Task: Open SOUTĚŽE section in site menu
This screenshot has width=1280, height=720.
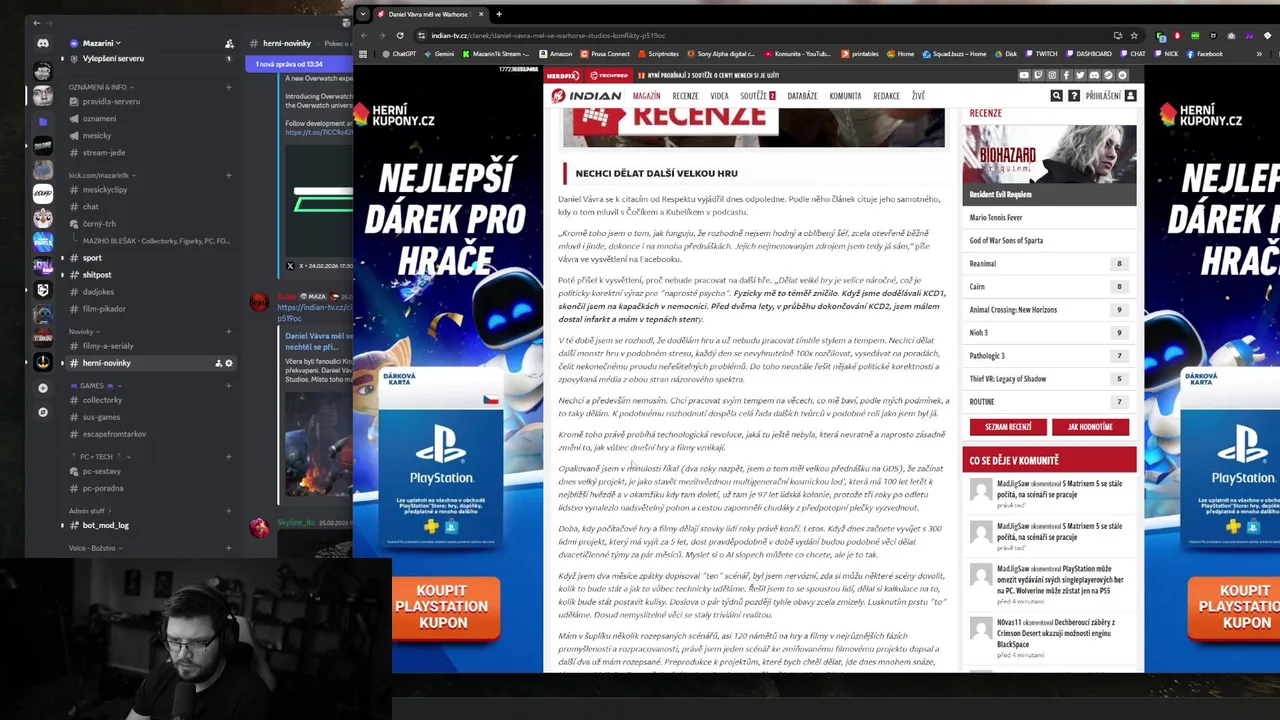Action: point(757,96)
